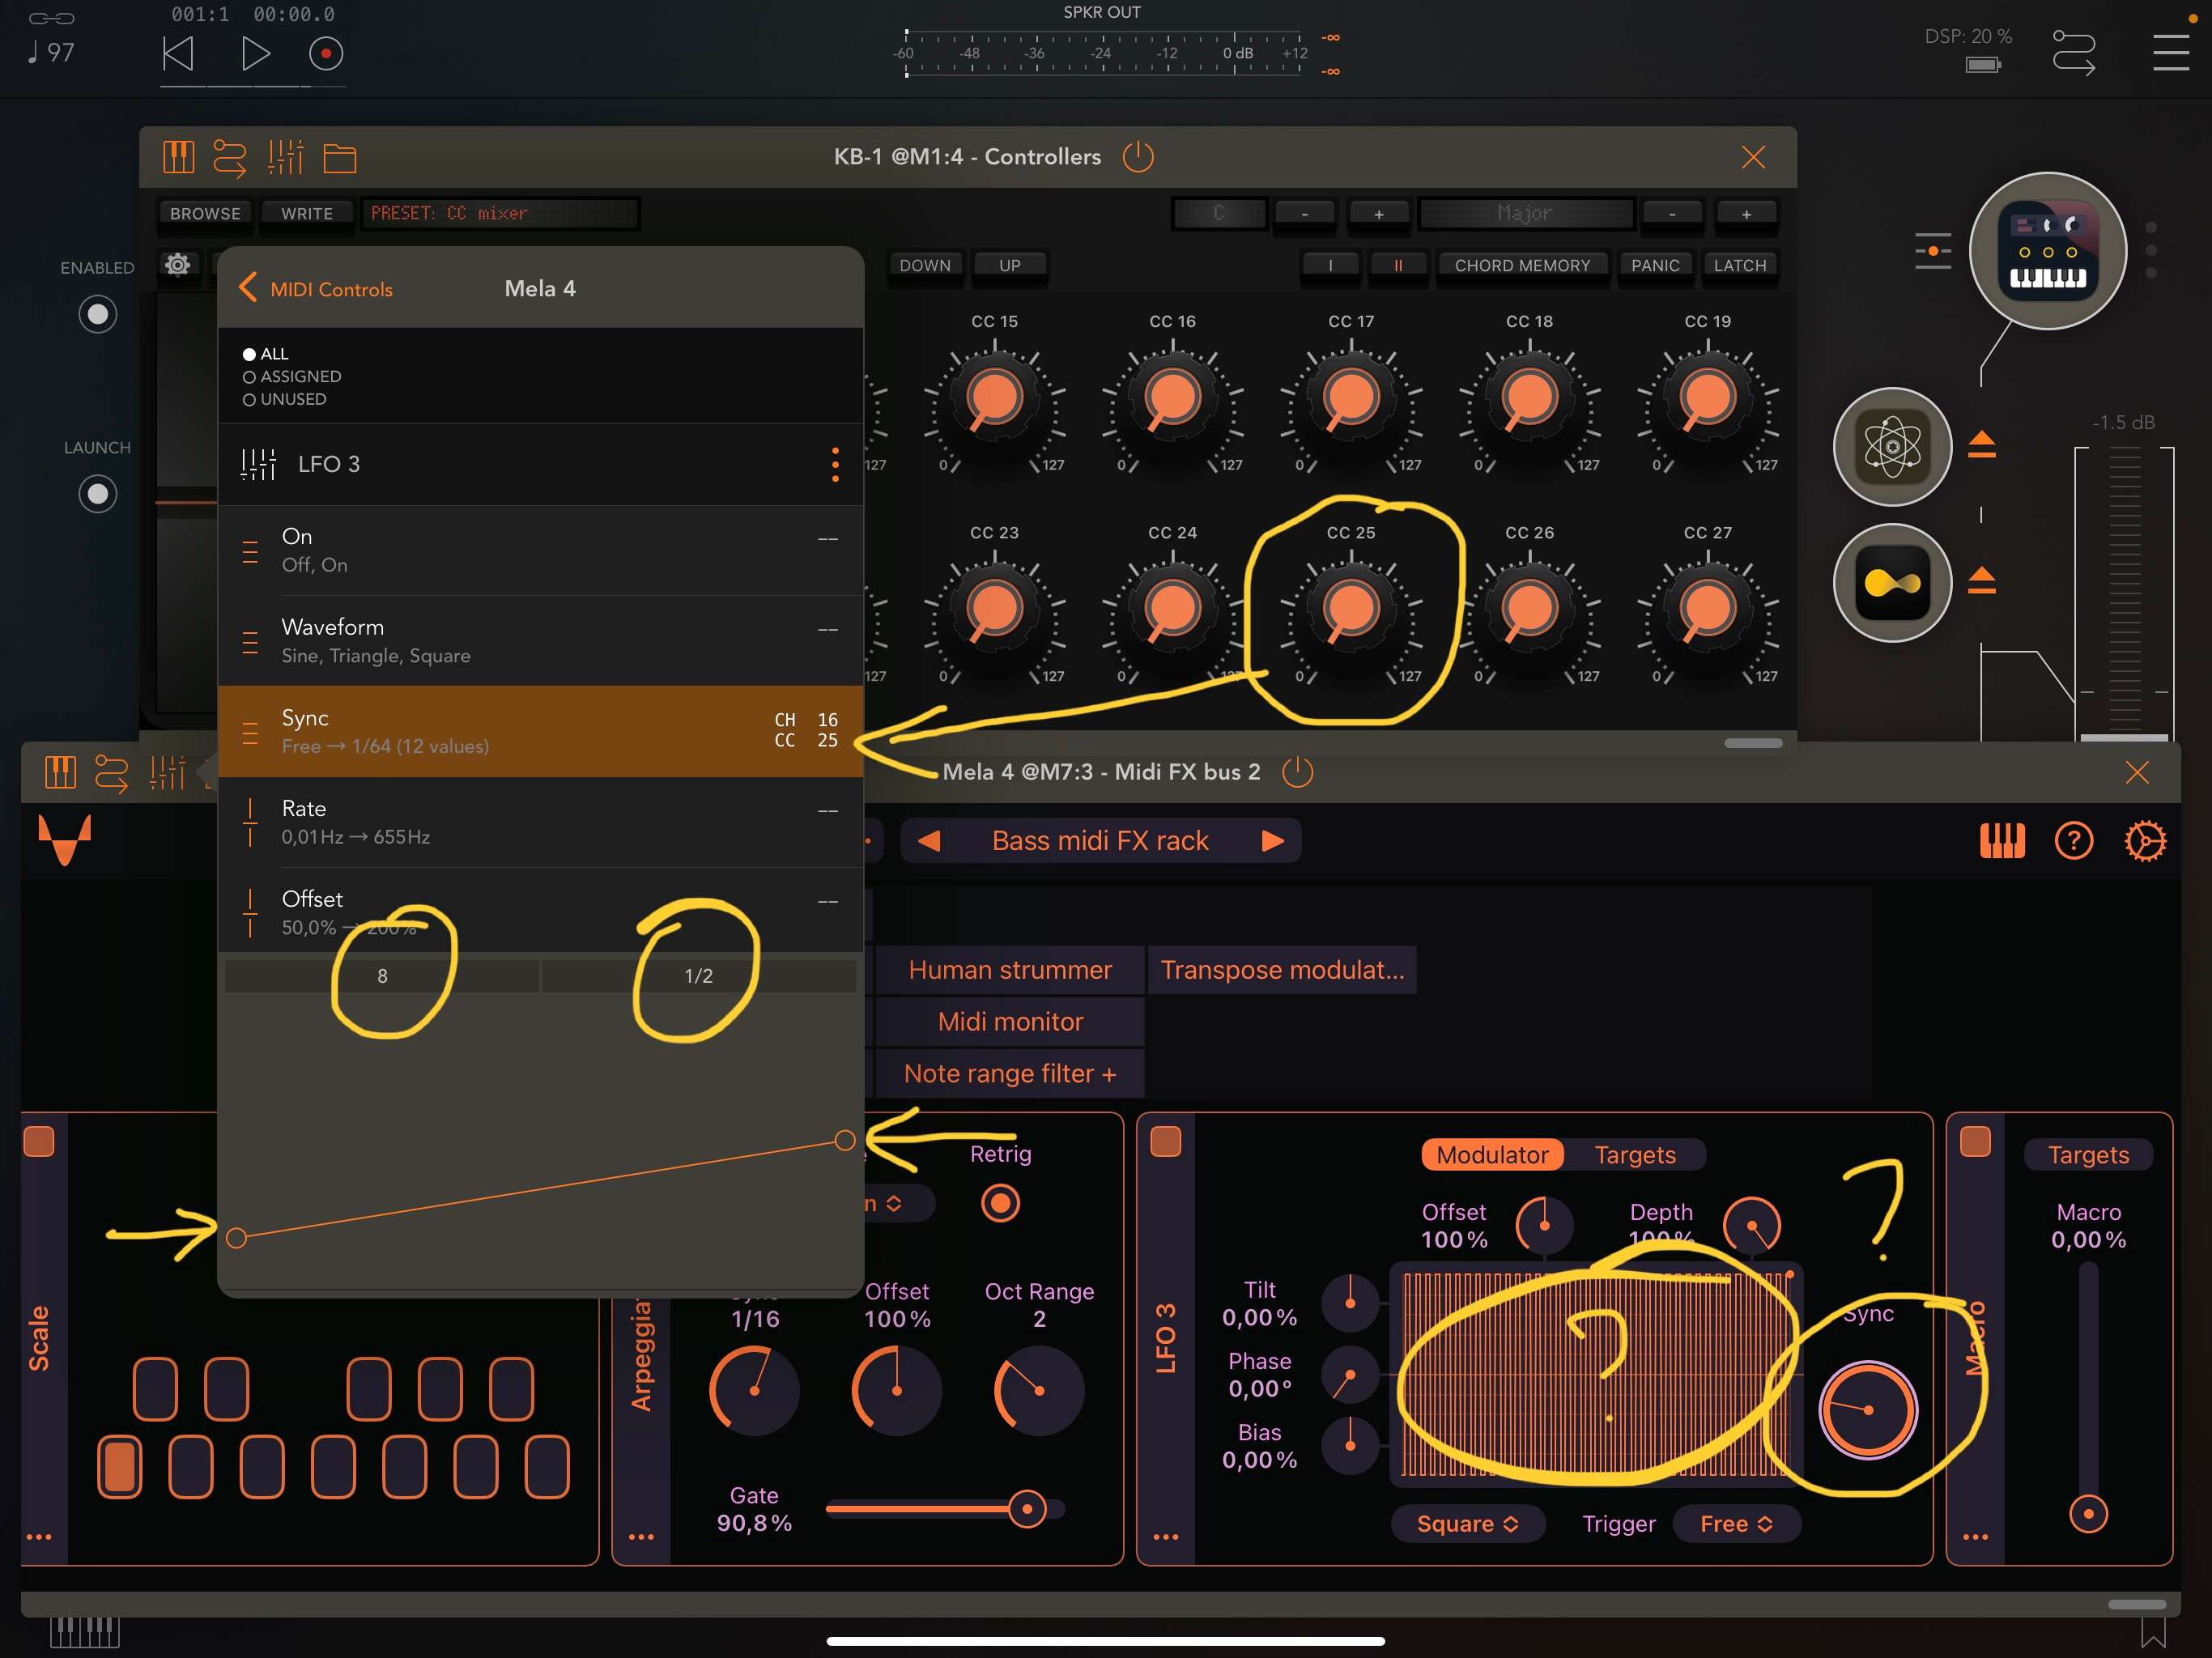Open the hamburger menu at top right
This screenshot has width=2212, height=1658.
(x=2170, y=52)
